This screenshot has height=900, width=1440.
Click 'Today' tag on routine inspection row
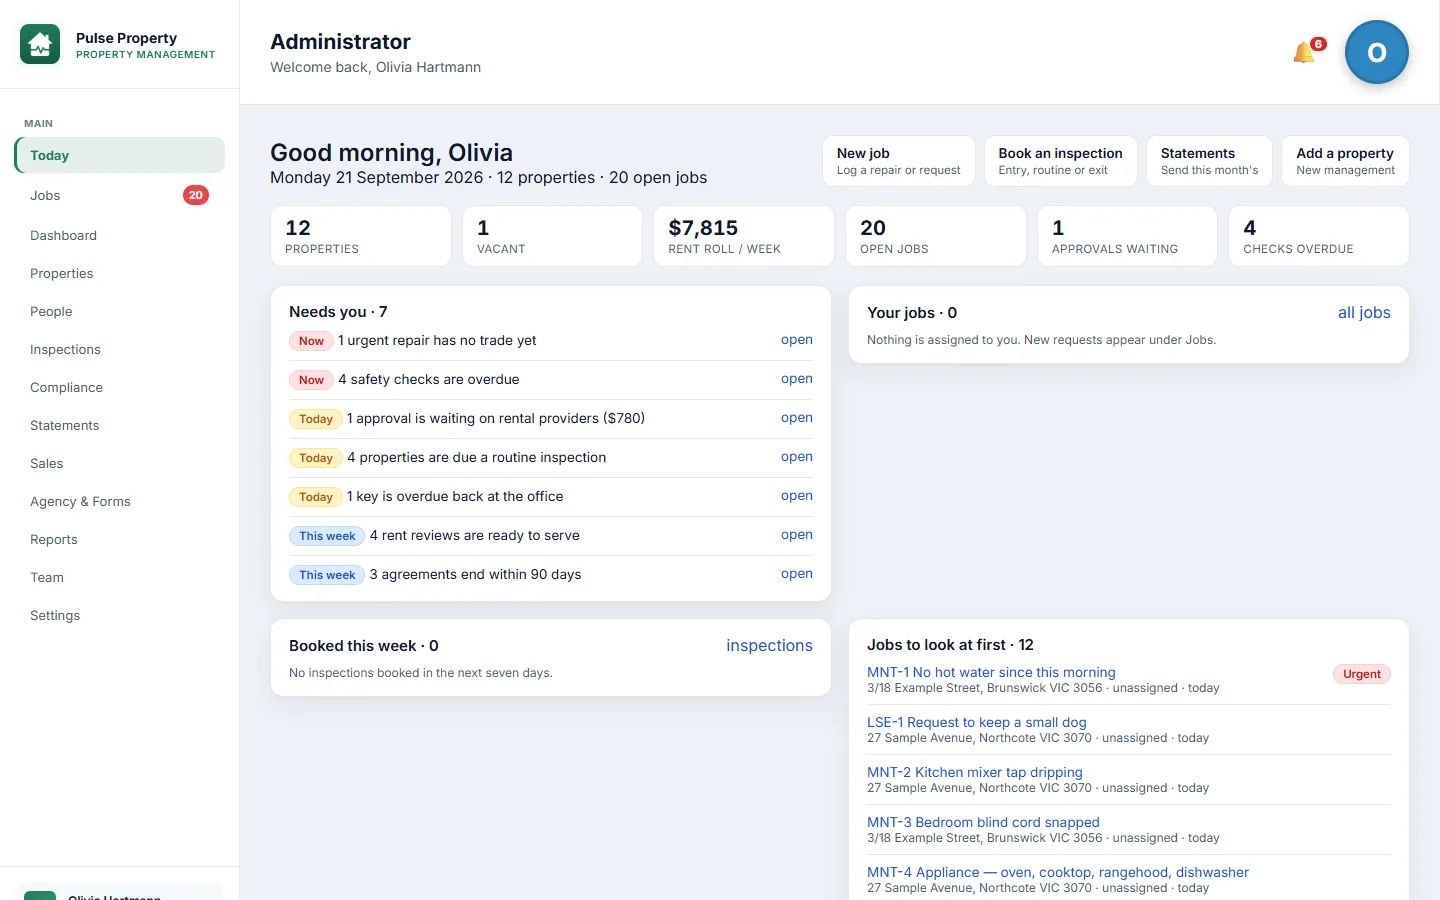click(x=316, y=458)
